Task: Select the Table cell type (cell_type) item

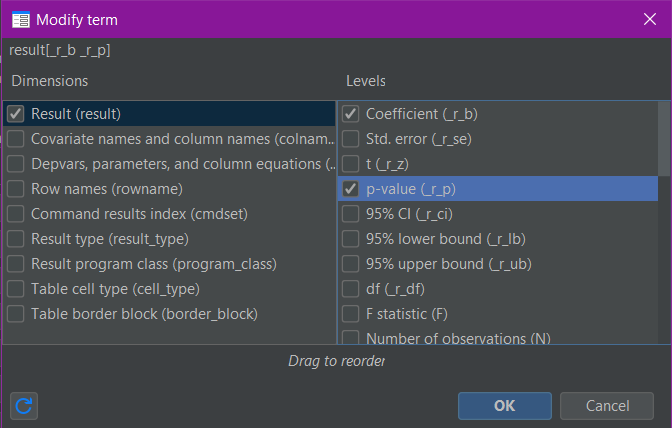Action: pyautogui.click(x=16, y=289)
